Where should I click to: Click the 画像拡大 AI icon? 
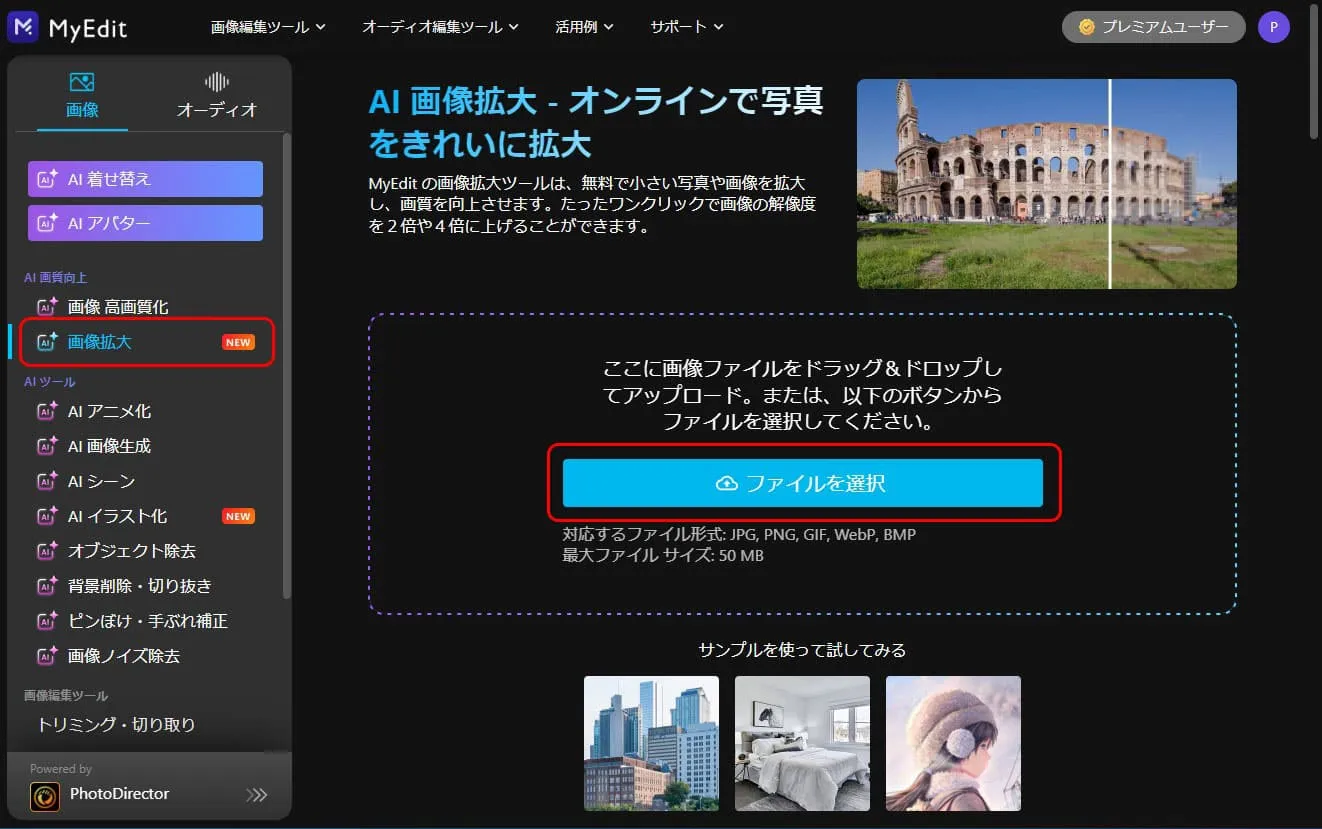[x=47, y=342]
